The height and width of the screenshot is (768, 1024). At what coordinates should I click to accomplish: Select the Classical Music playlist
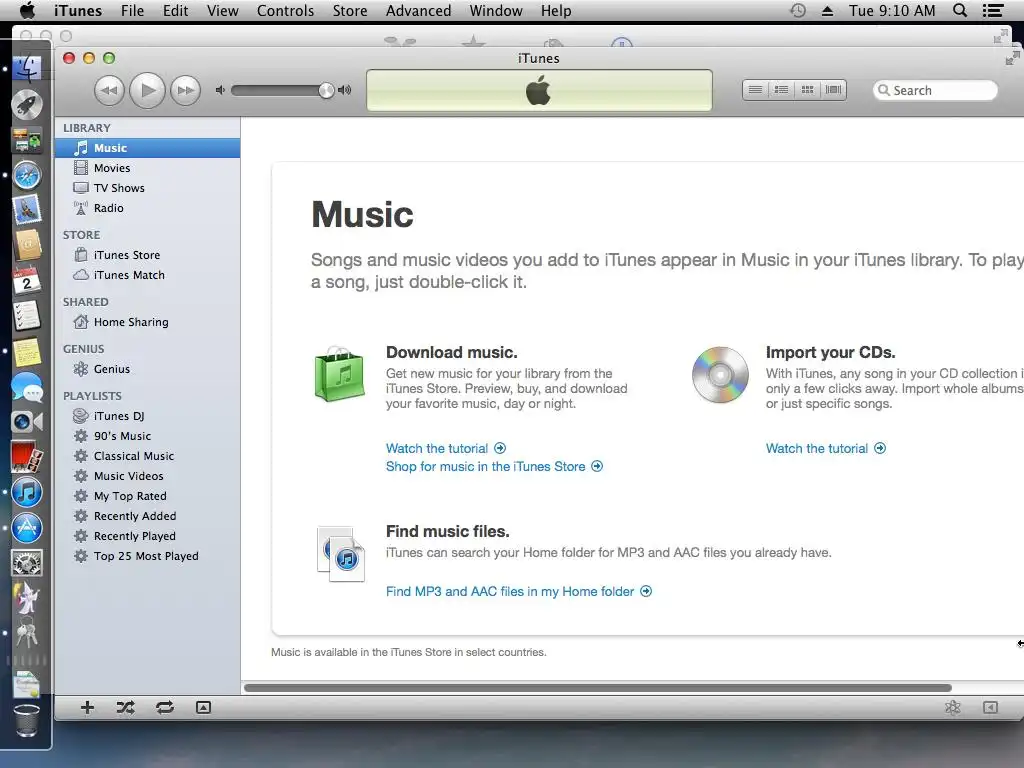[x=148, y=456]
